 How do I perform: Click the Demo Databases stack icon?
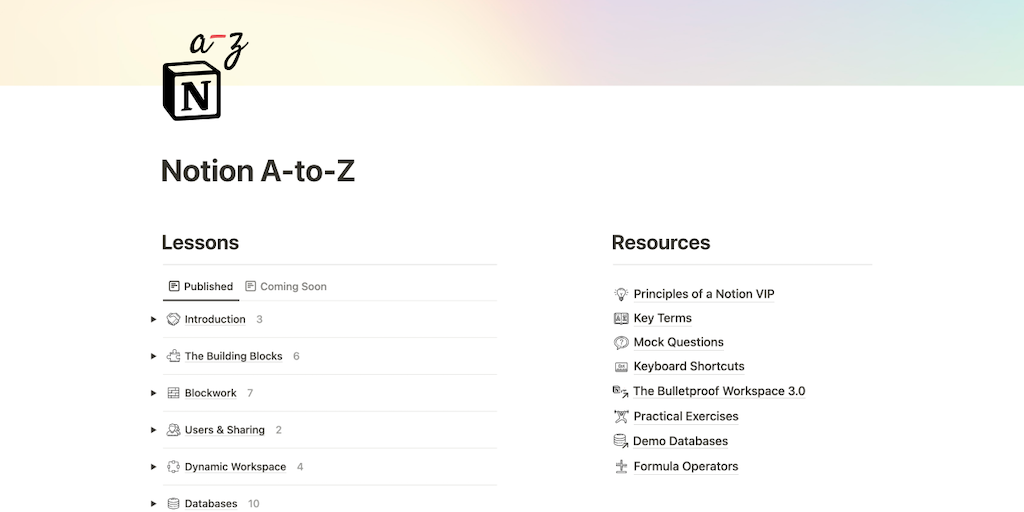[621, 441]
